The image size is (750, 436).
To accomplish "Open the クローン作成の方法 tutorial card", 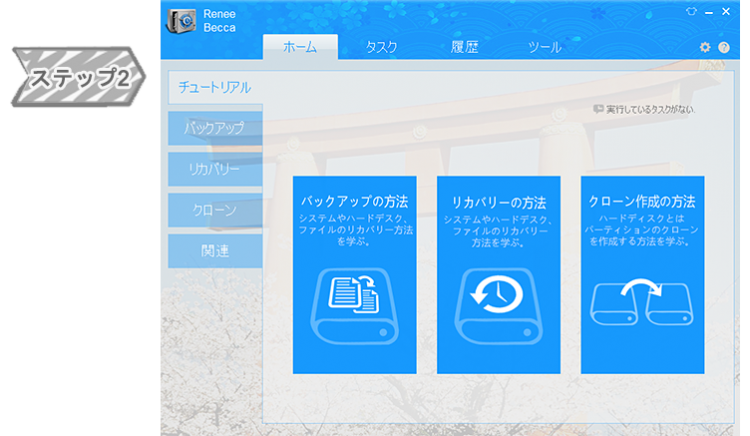I will pos(642,275).
